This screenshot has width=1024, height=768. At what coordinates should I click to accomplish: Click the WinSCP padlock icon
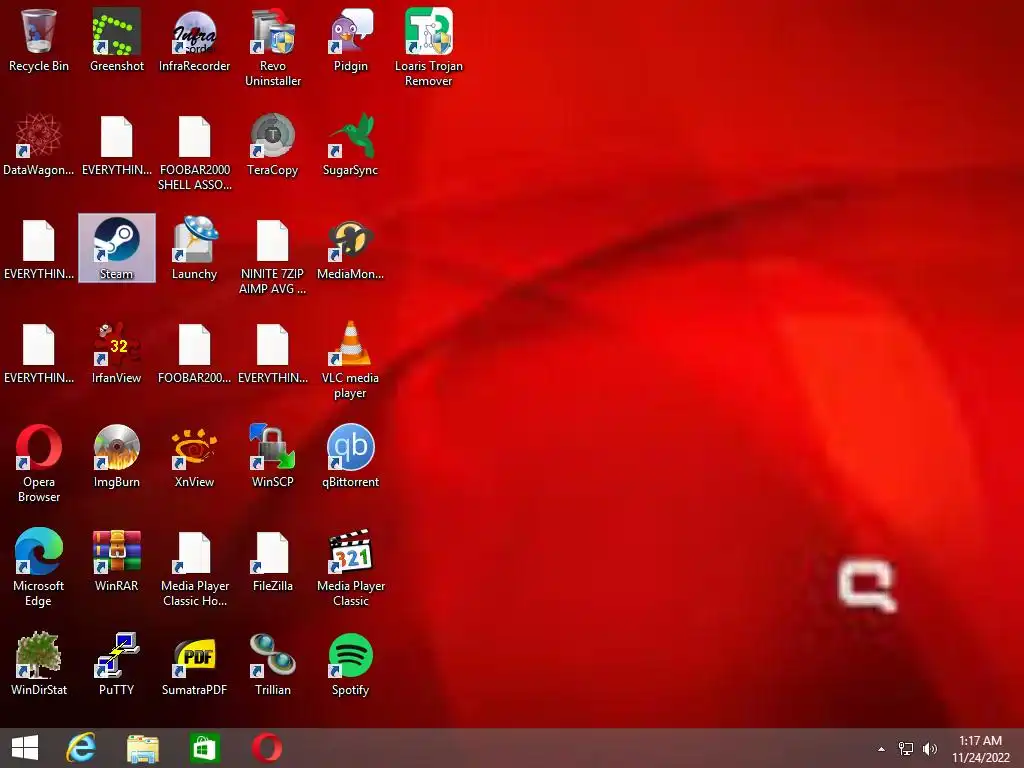(x=272, y=456)
